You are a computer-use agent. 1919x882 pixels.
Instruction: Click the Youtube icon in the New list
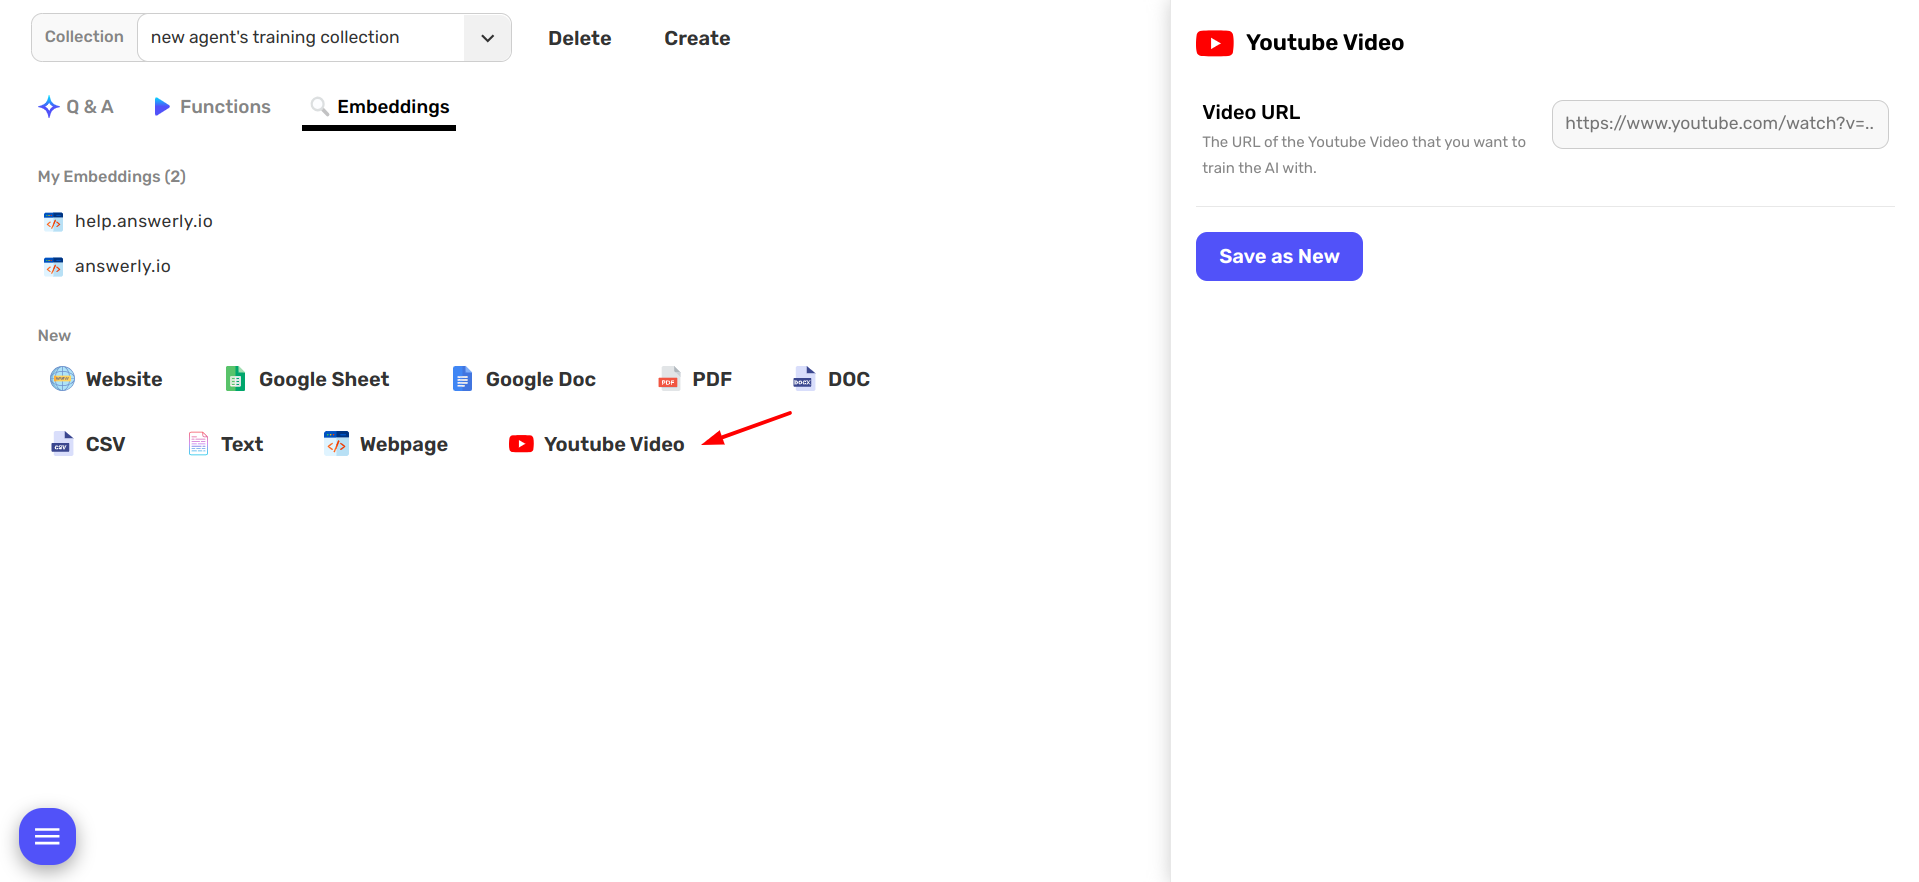pos(521,443)
